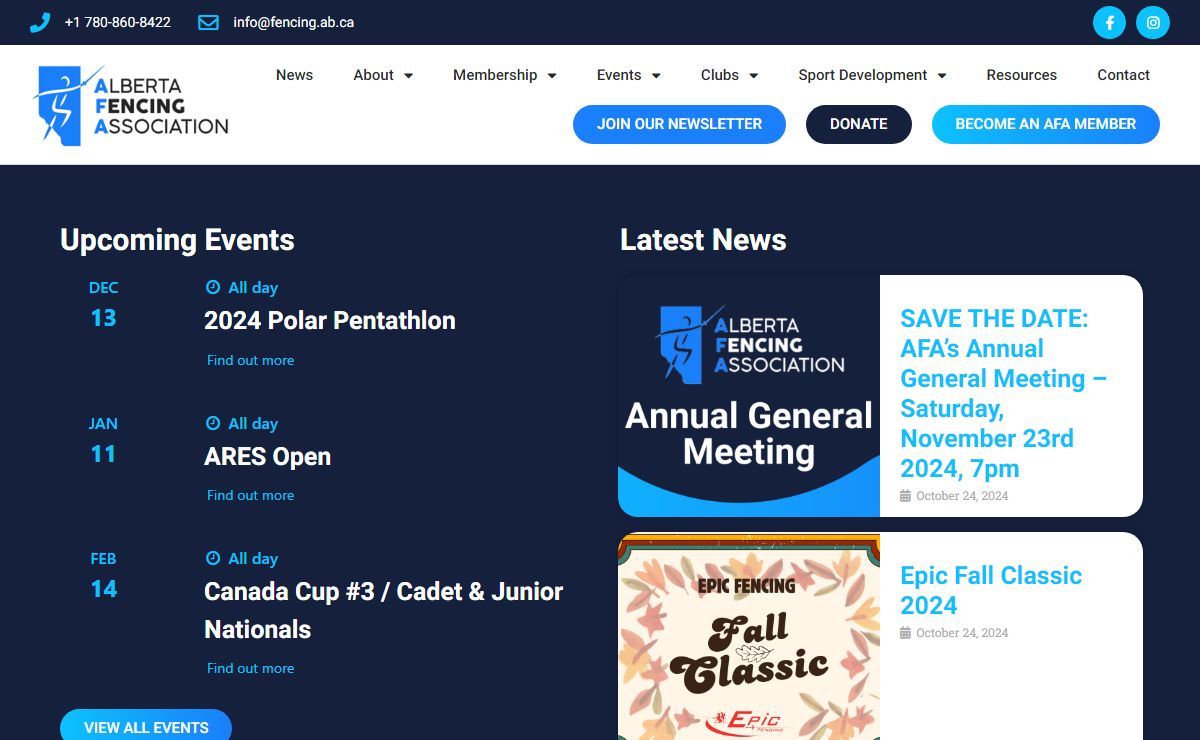Click the Annual General Meeting news thumbnail
Image resolution: width=1200 pixels, height=740 pixels.
pos(749,396)
